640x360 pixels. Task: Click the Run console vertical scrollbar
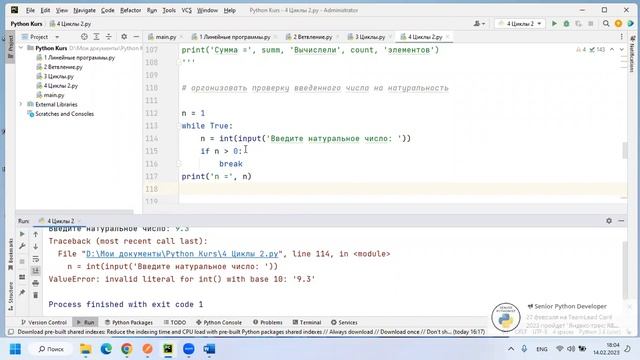[625, 269]
